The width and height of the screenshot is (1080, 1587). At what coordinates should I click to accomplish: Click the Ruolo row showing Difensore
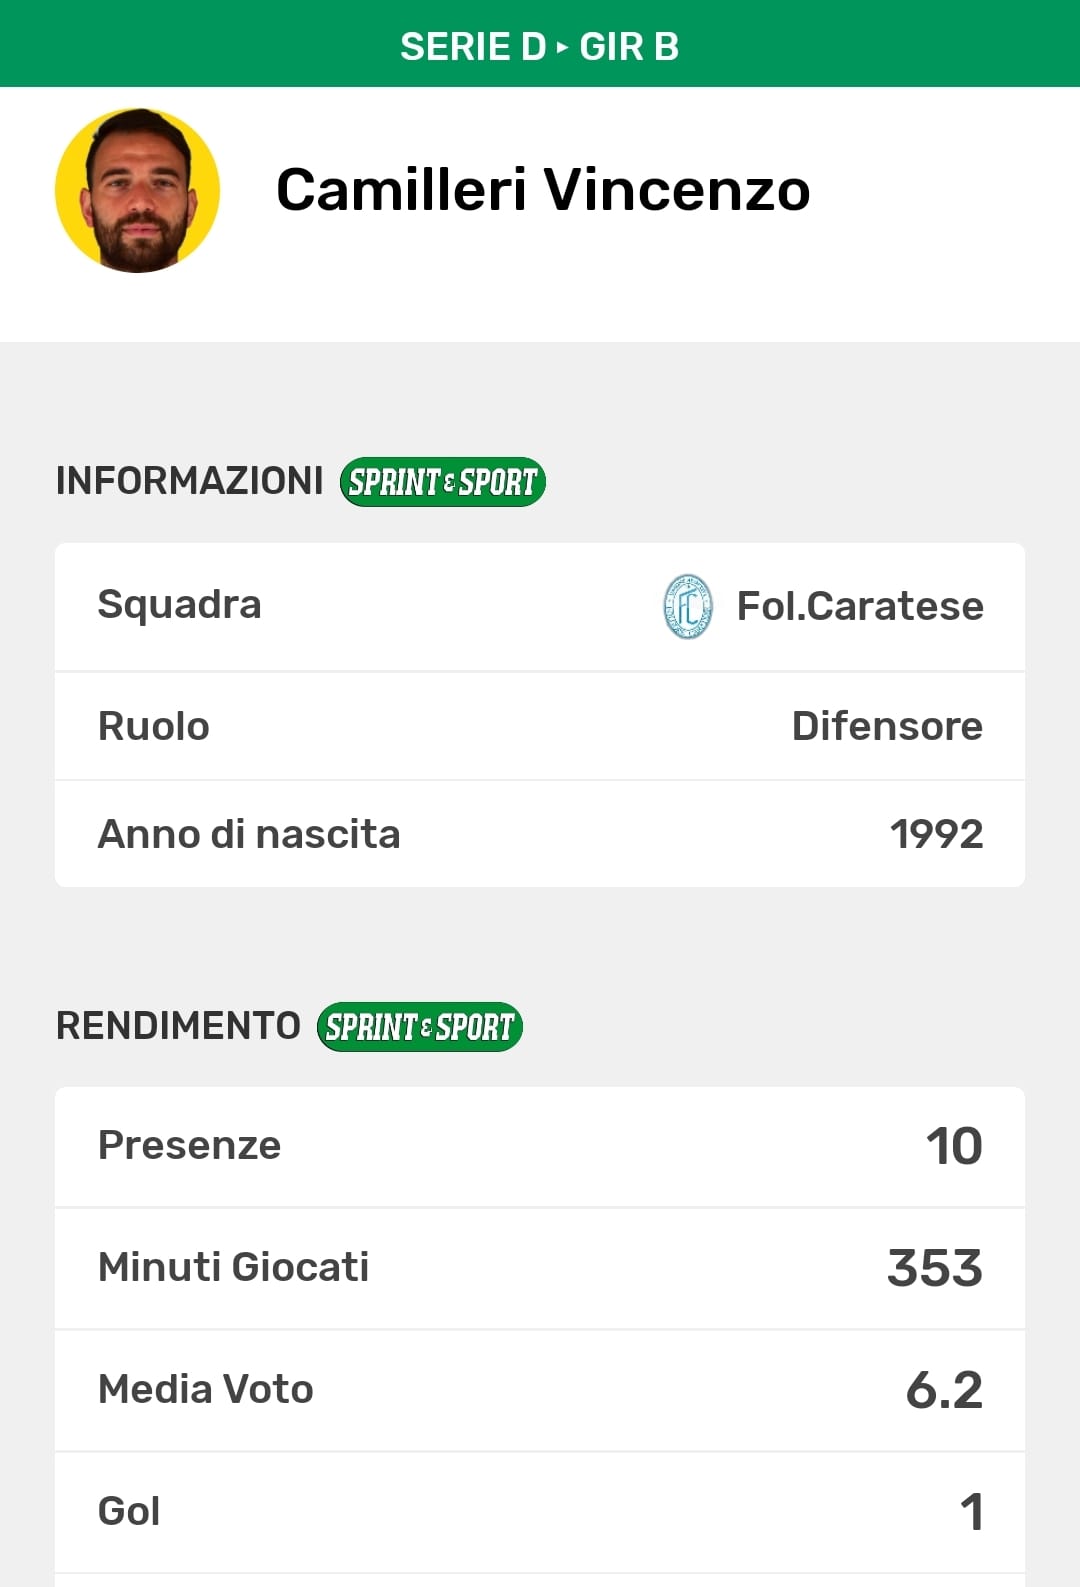pyautogui.click(x=540, y=726)
